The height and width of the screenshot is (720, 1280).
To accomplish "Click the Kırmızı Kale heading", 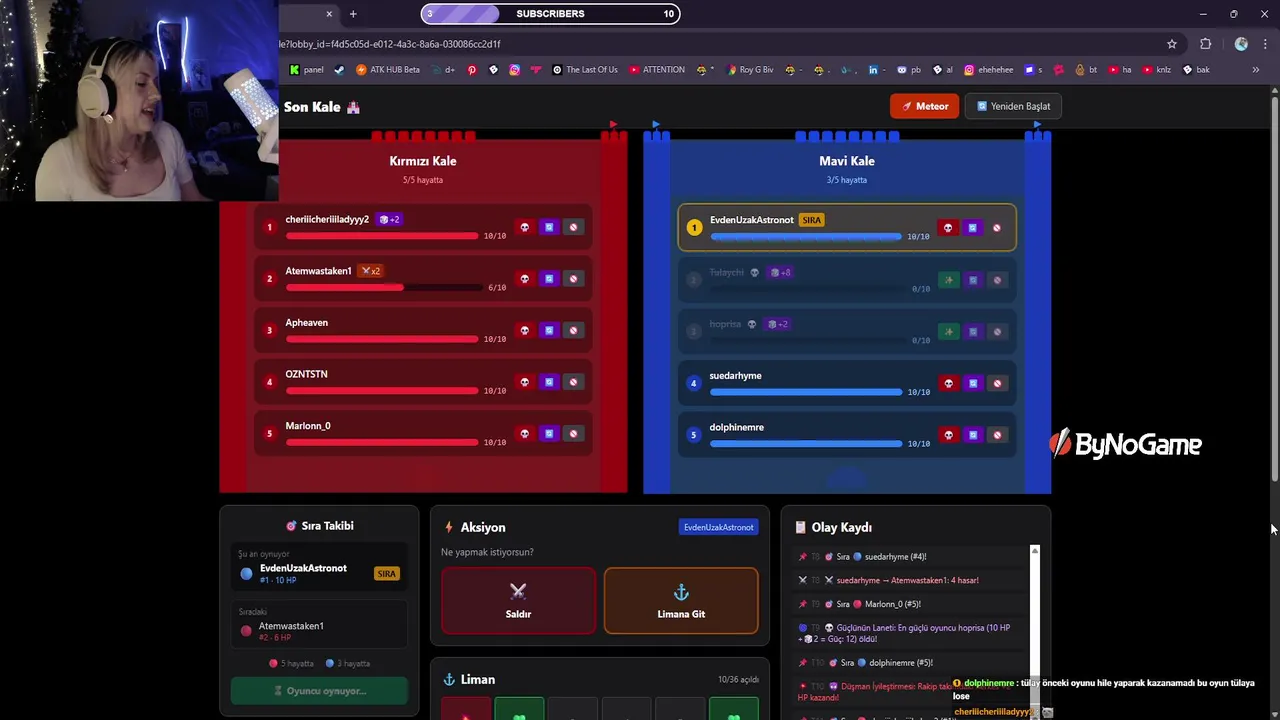I will pyautogui.click(x=423, y=161).
